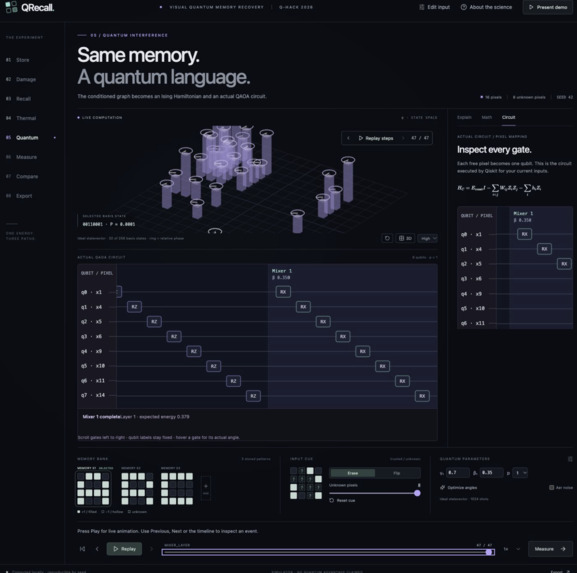Click RZ gate on q1 · x4 in main circuit
Screen dimensions: 577x573
[134, 307]
